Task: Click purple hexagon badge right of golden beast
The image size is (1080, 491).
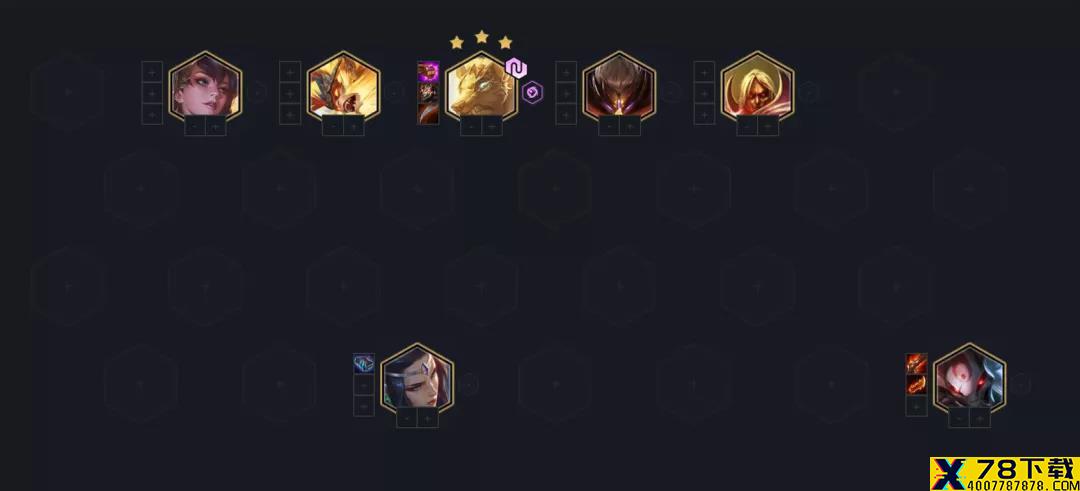Action: 532,92
